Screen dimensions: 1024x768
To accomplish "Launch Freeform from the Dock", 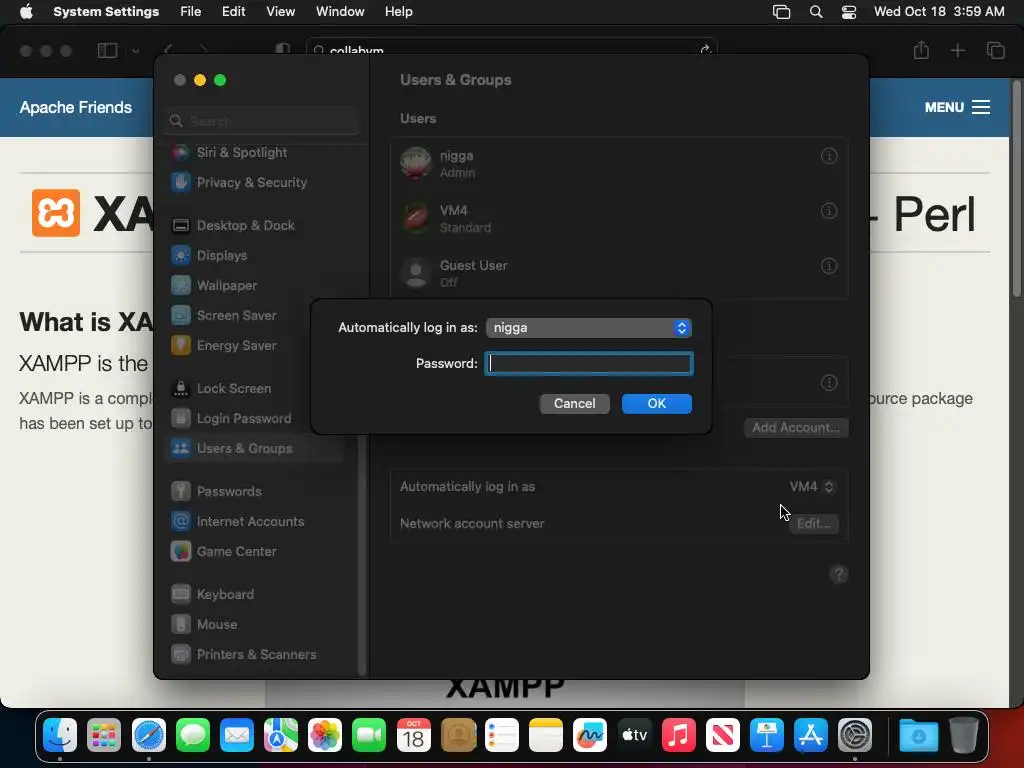I will pyautogui.click(x=590, y=735).
